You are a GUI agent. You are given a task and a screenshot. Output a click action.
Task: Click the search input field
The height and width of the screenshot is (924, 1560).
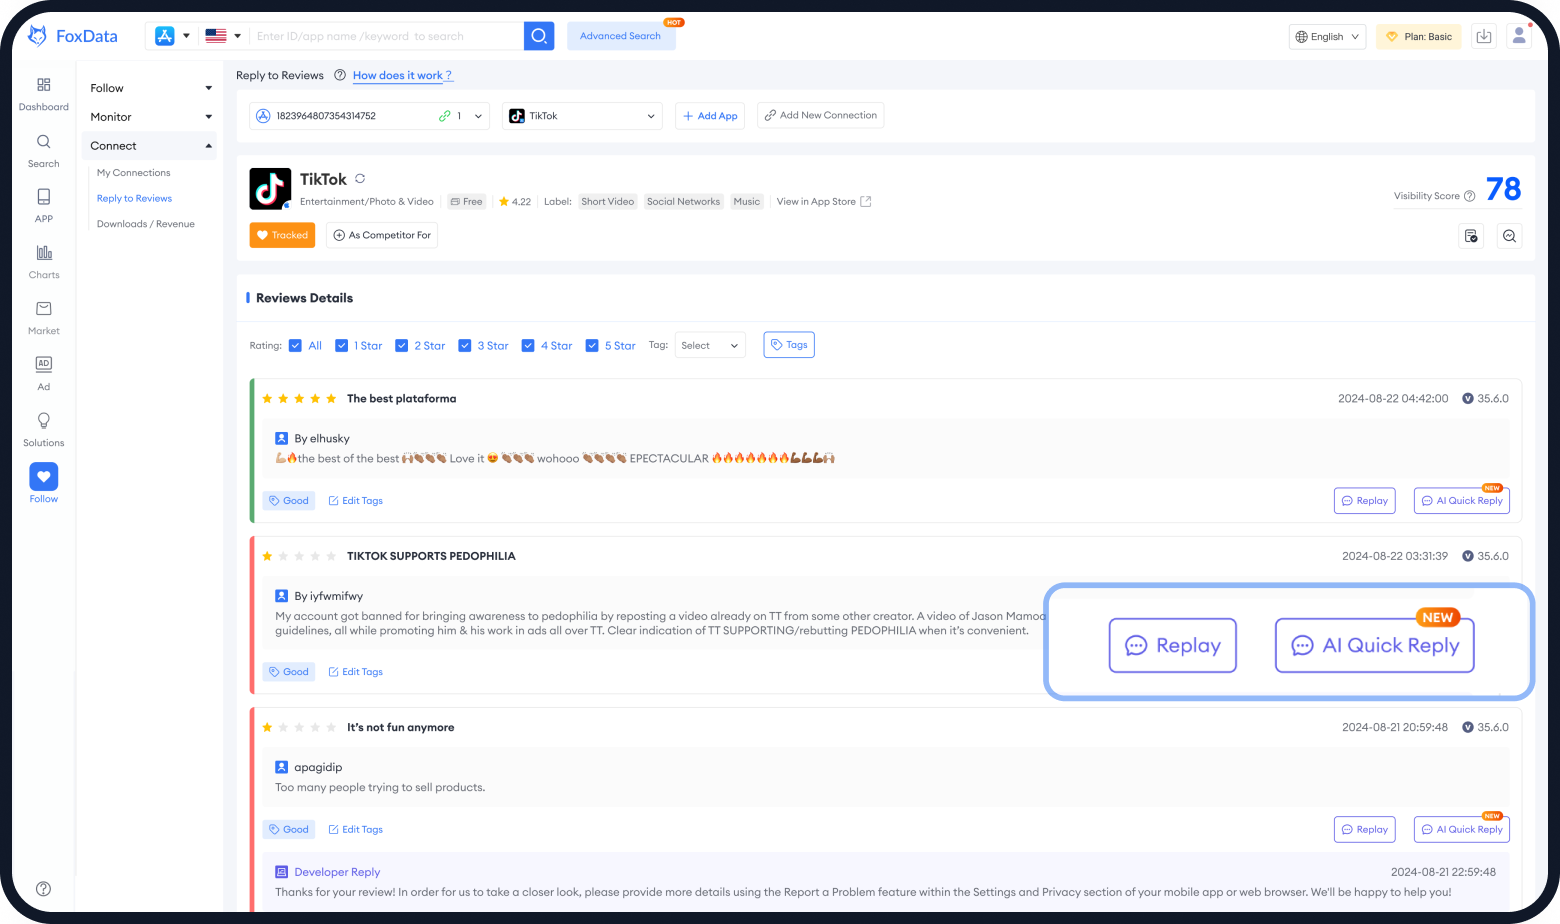pos(386,36)
